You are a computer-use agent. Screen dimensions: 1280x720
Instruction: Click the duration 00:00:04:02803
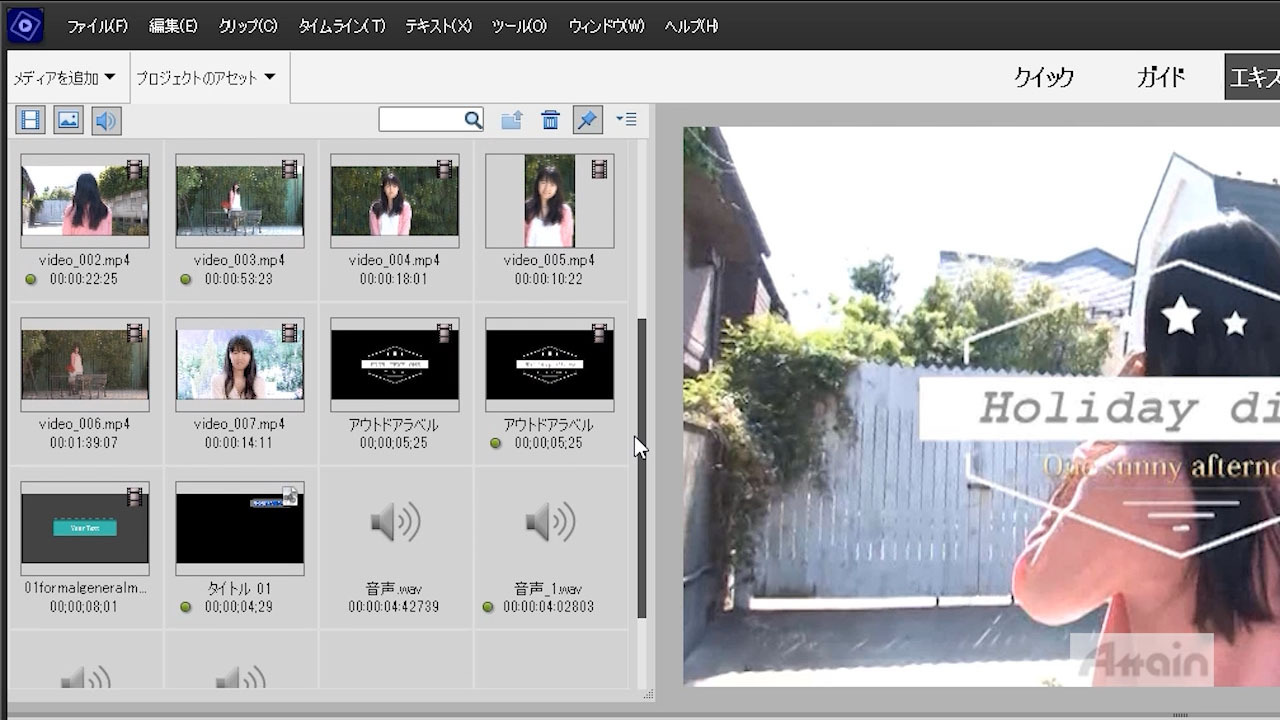[550, 607]
